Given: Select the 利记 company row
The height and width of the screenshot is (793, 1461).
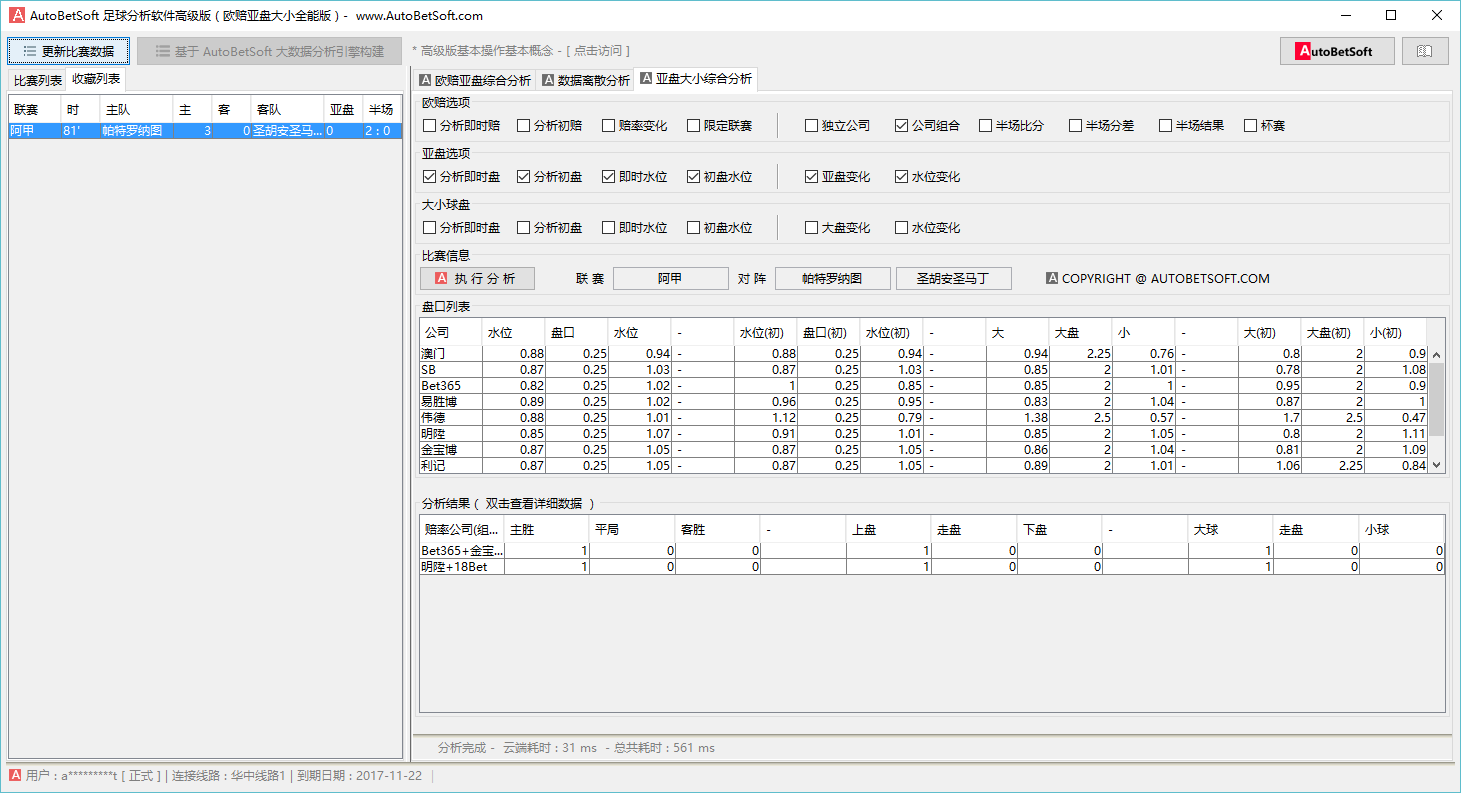Looking at the screenshot, I should click(923, 466).
